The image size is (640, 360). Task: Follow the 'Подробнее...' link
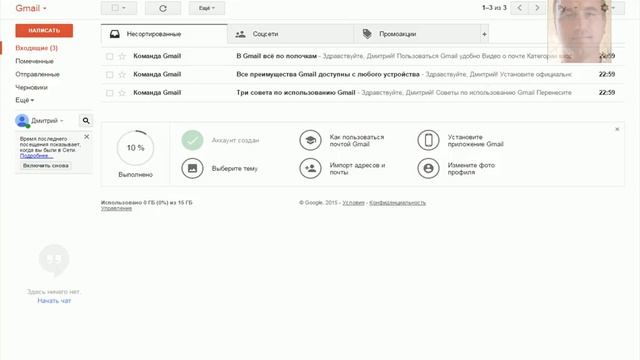[36, 156]
